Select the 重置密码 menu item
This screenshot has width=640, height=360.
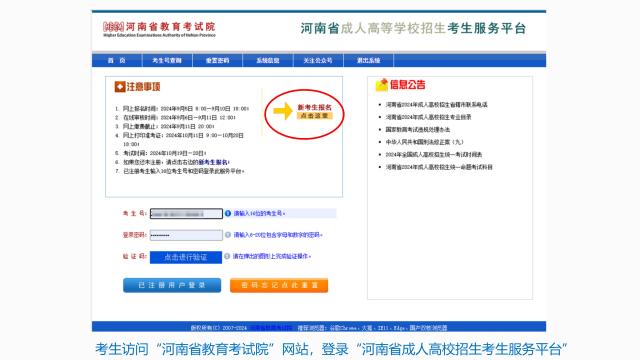[x=217, y=60]
